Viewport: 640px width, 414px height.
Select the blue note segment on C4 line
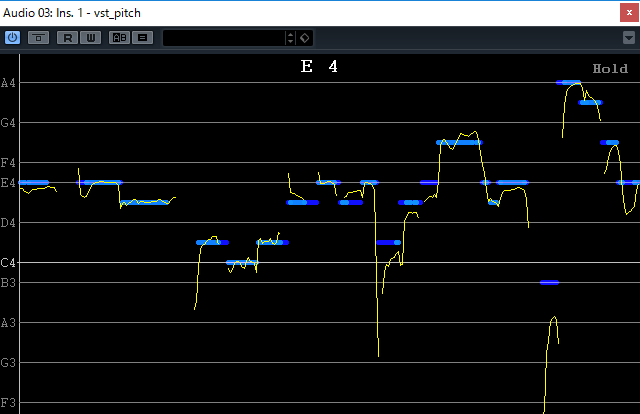242,263
